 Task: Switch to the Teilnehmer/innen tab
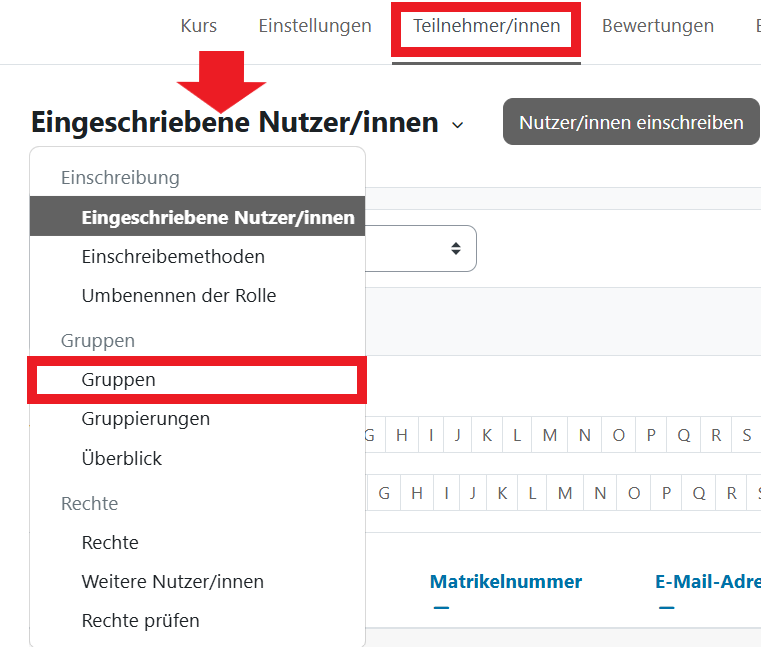pos(486,26)
